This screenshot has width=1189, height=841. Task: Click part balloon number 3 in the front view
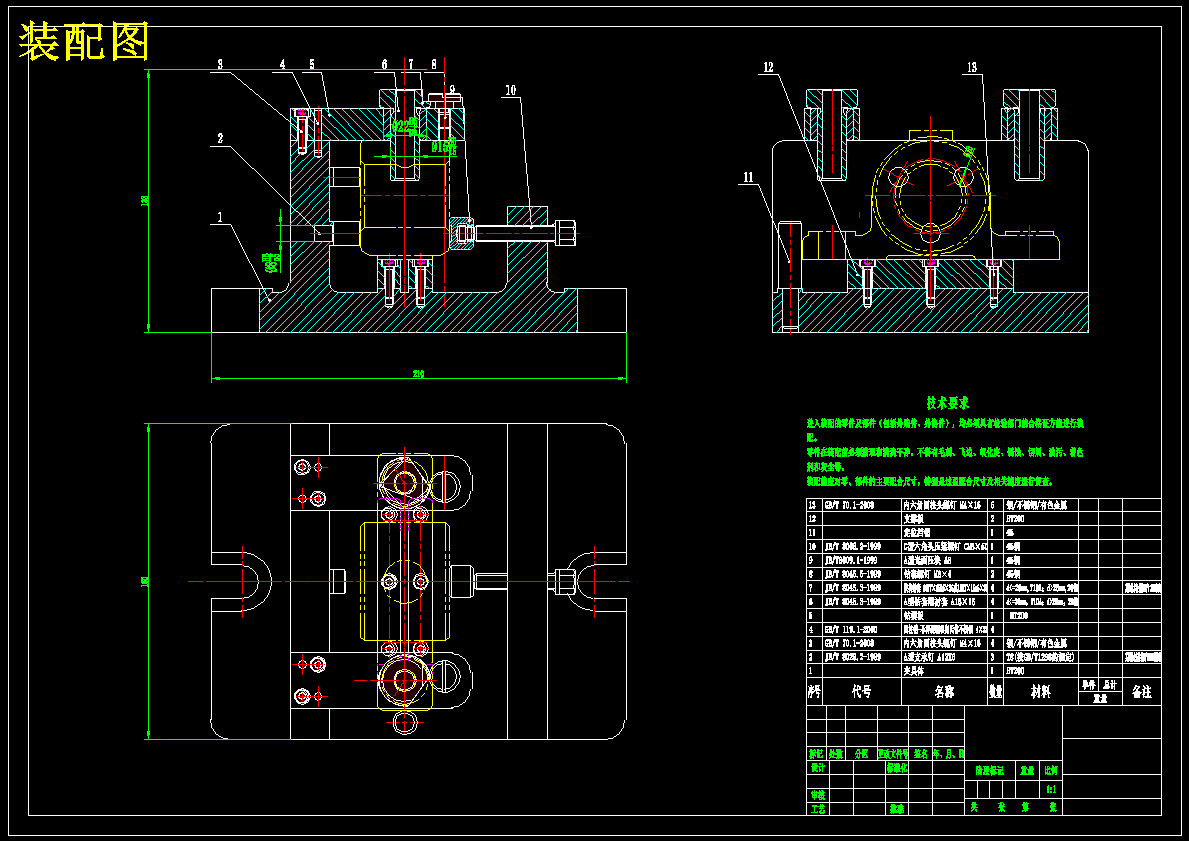click(x=221, y=64)
